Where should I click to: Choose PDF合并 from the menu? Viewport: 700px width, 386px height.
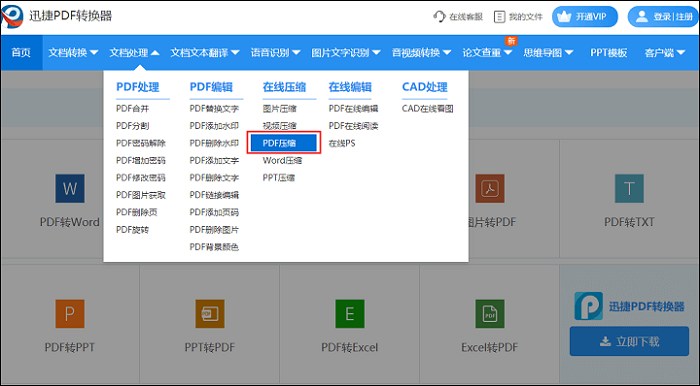(x=133, y=108)
